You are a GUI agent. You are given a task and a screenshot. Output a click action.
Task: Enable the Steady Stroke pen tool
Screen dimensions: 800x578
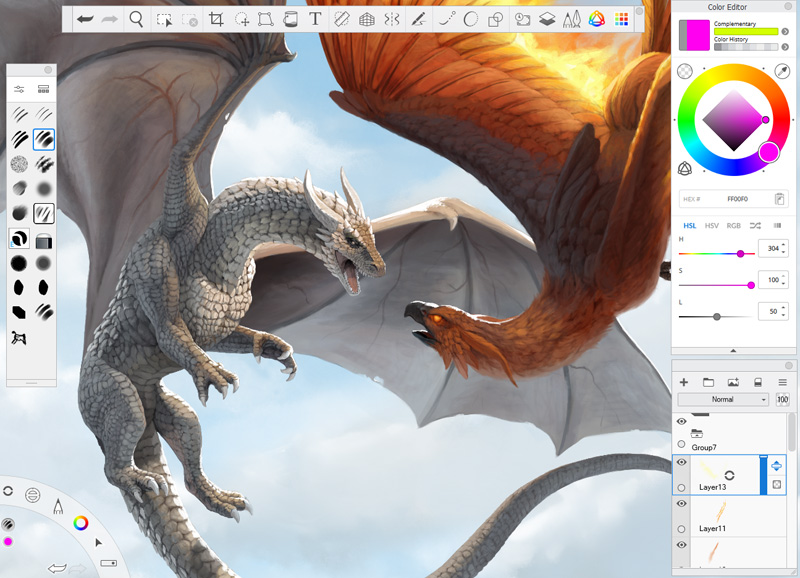pos(418,20)
